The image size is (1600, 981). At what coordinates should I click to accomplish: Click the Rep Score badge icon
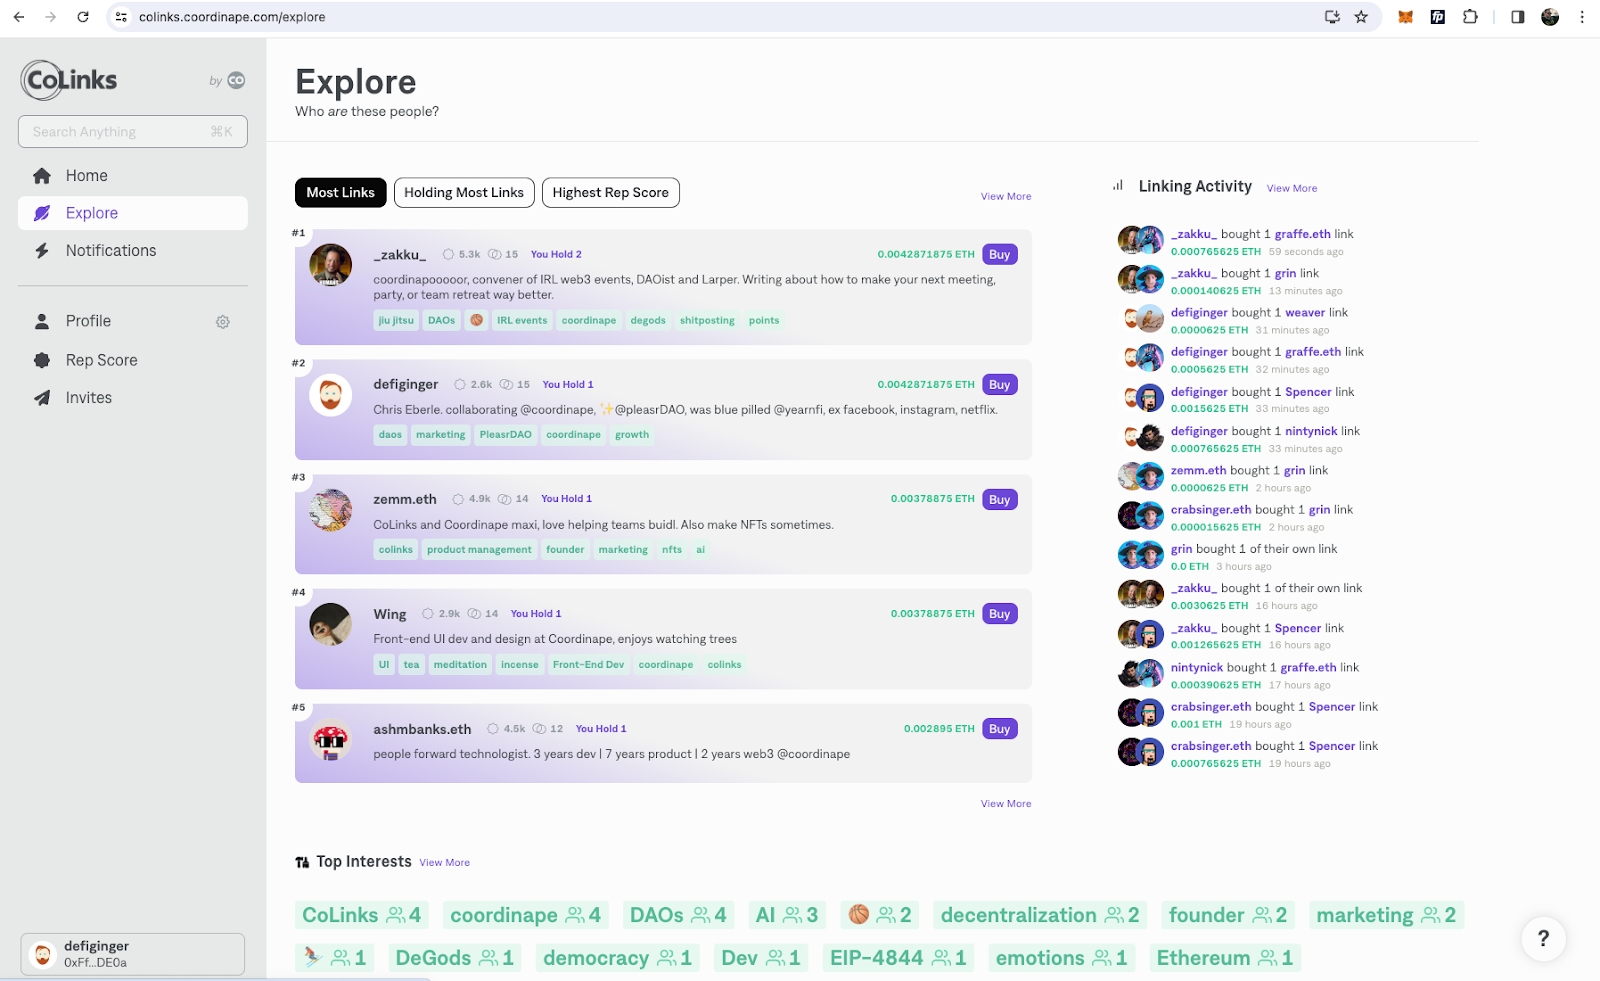coord(42,360)
